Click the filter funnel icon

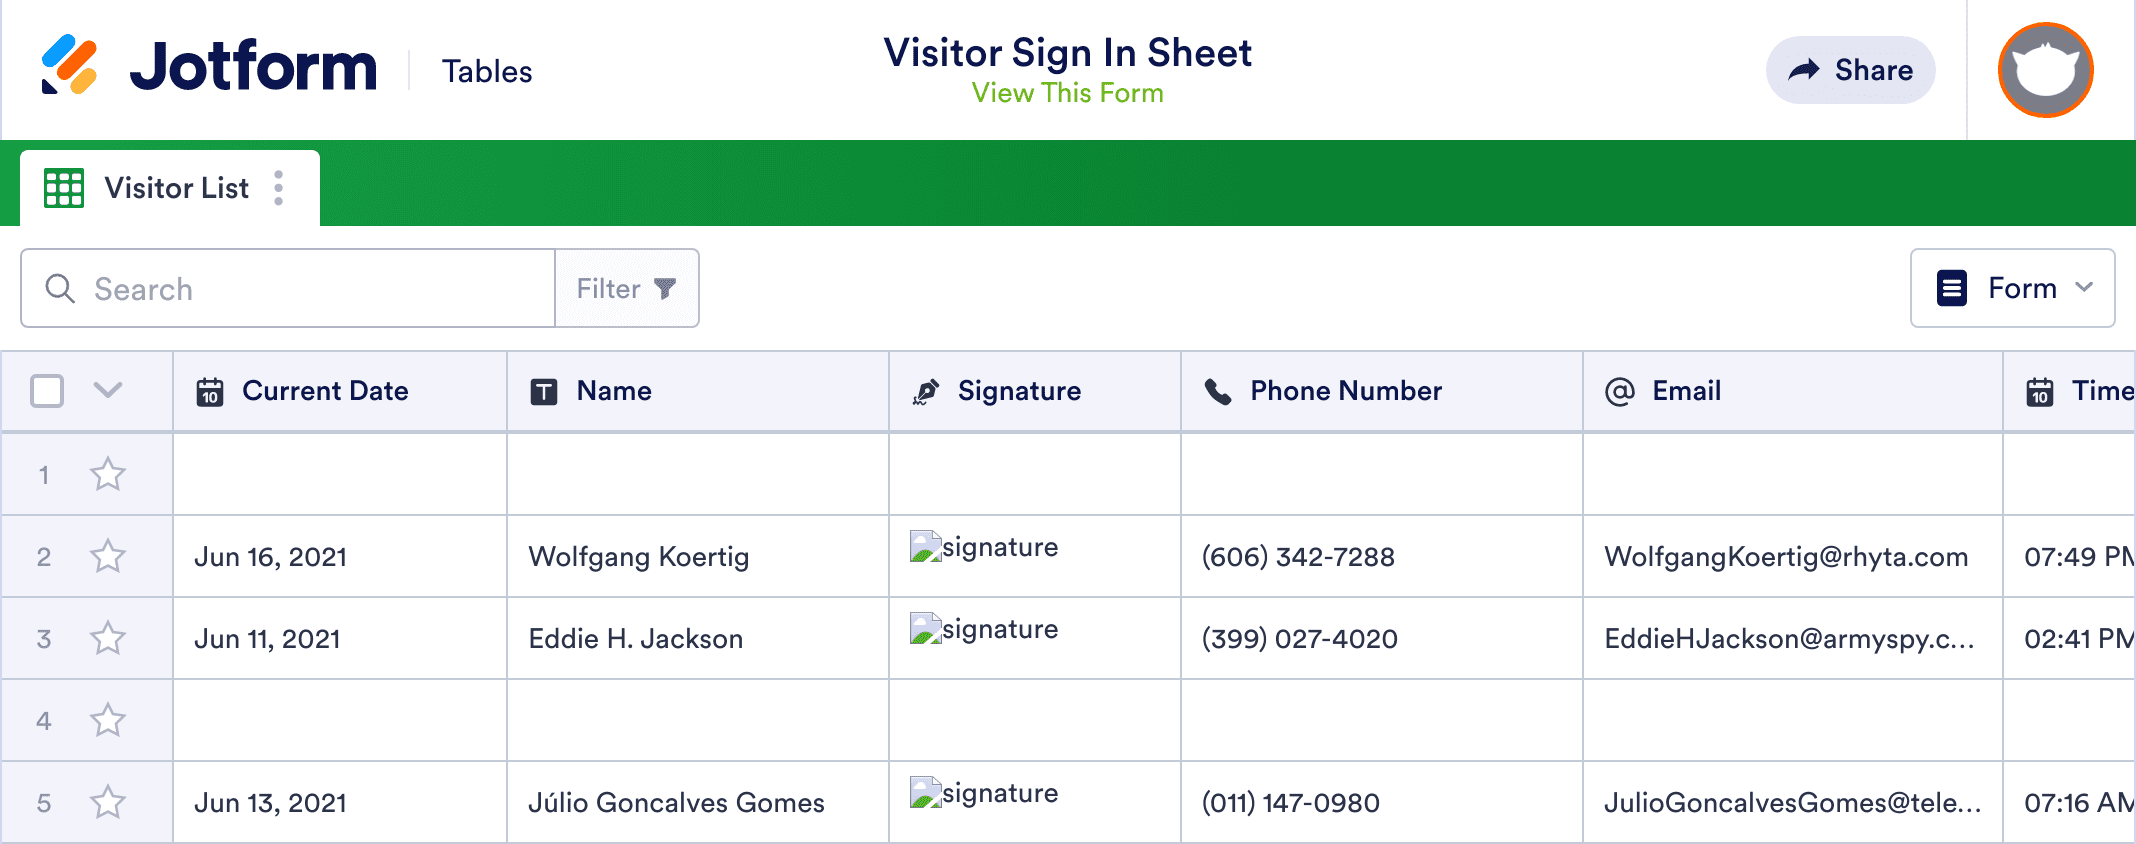(x=666, y=288)
